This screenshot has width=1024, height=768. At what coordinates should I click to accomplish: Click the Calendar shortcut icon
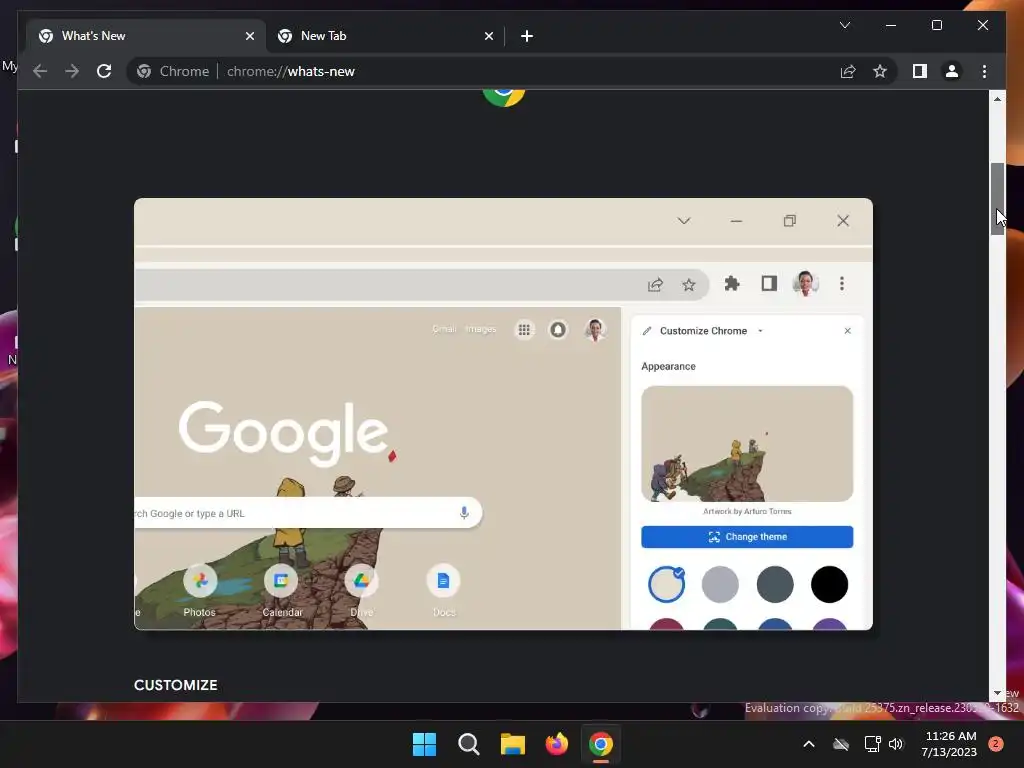(x=281, y=580)
